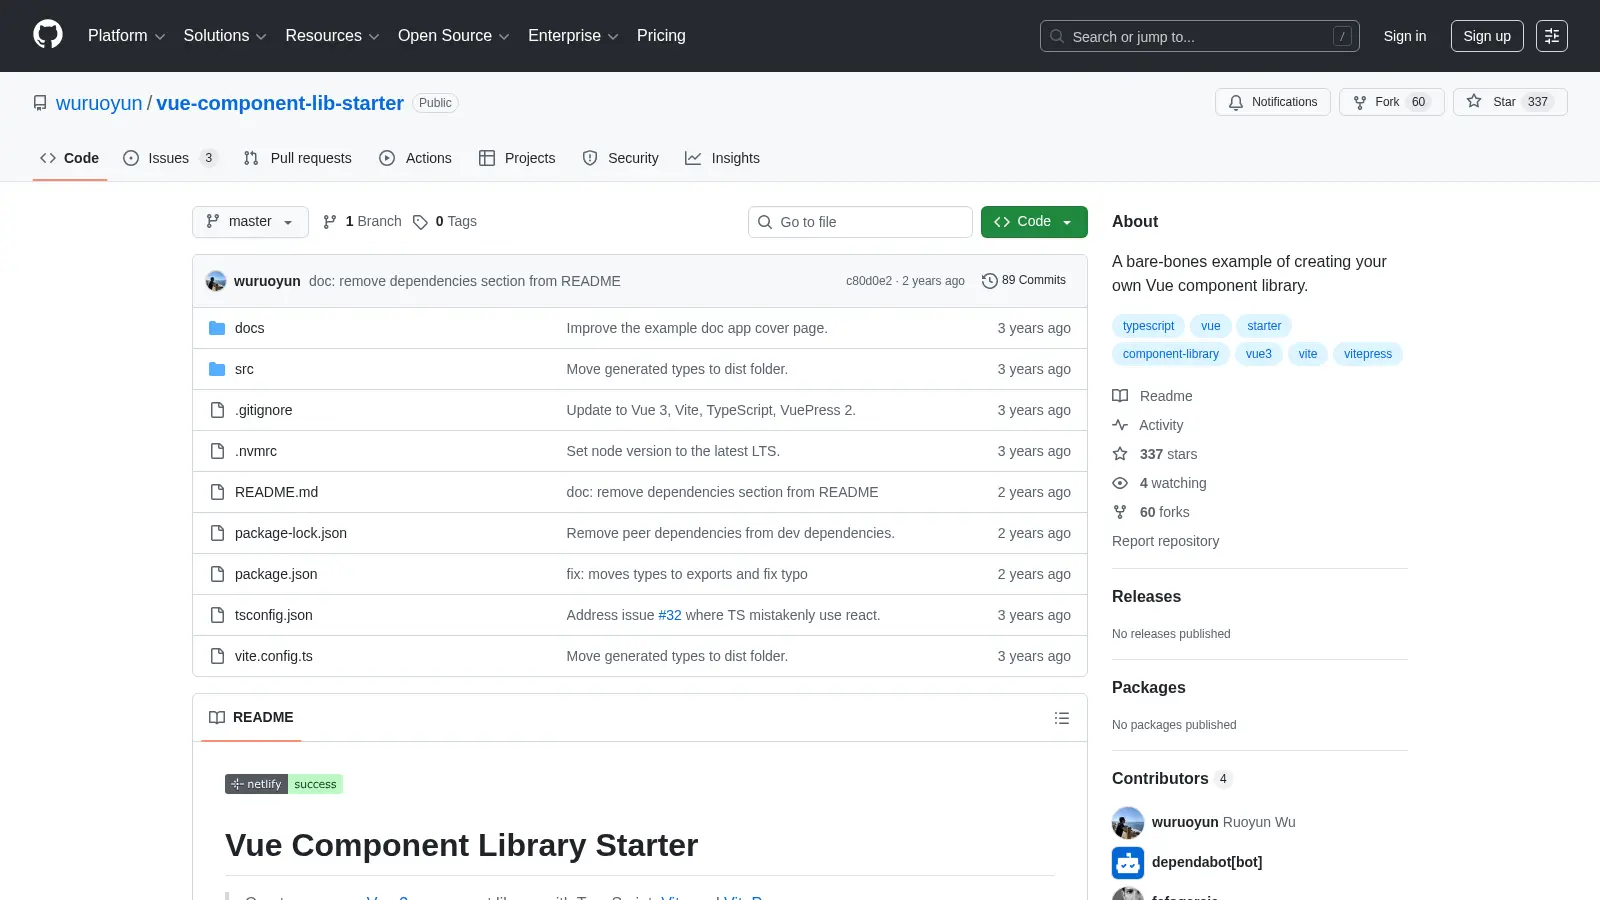1600x900 pixels.
Task: Open the command palette icon in header
Action: (x=1552, y=36)
